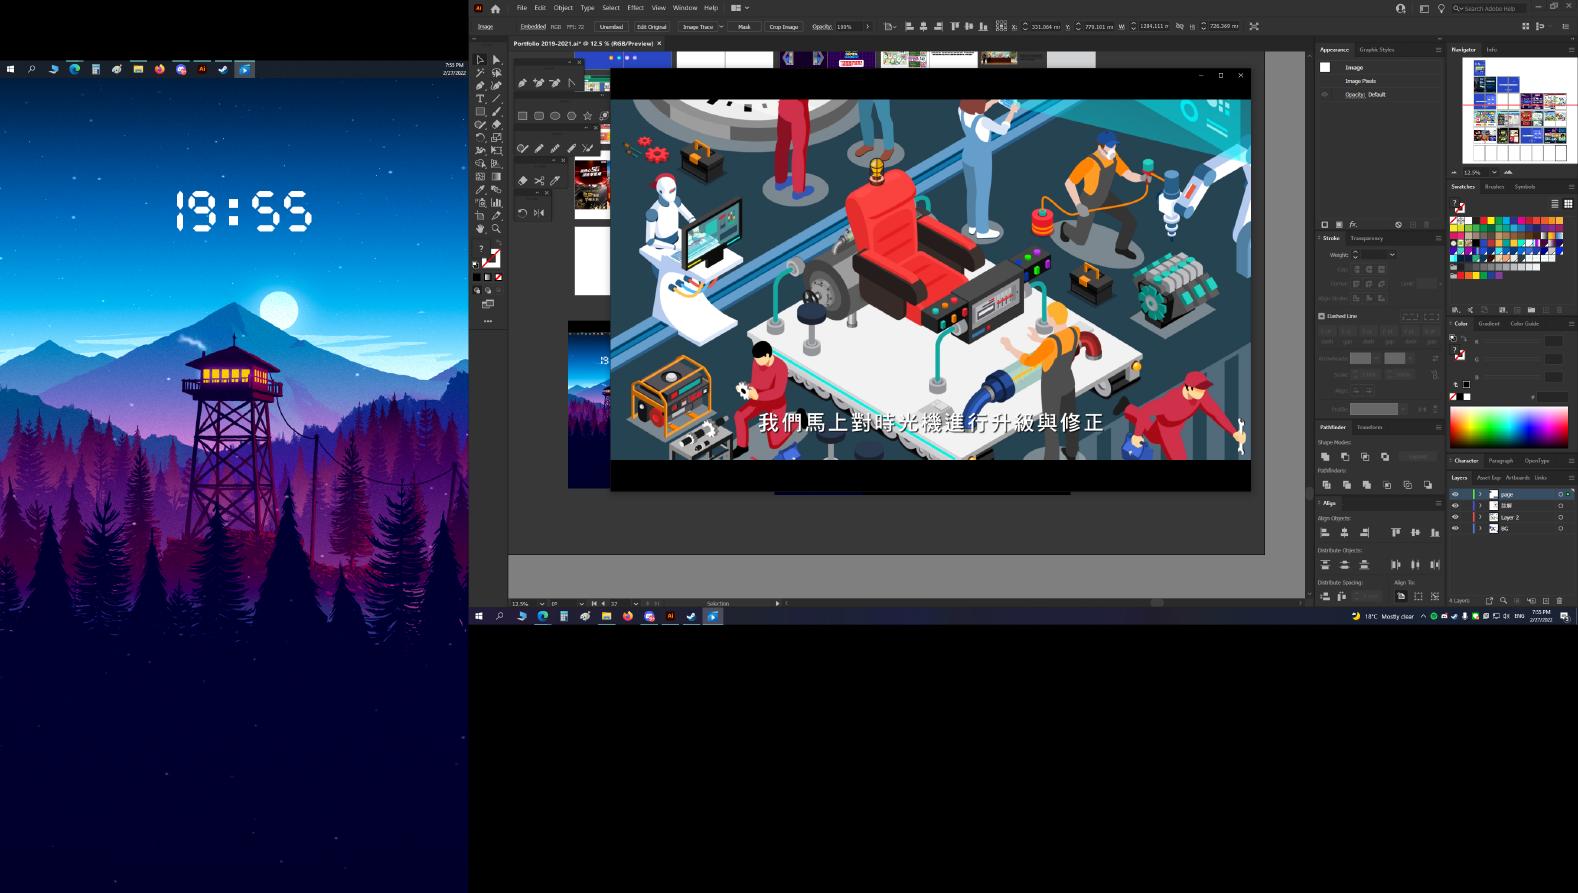Open Illustrator from lower Windows taskbar
This screenshot has width=1578, height=893.
670,616
